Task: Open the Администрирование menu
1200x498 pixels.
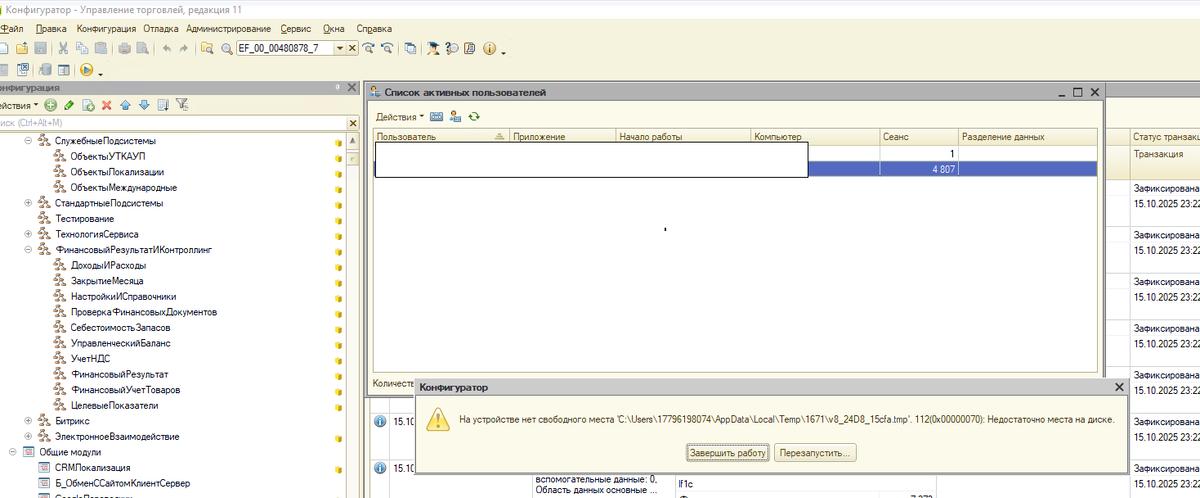Action: click(x=228, y=29)
